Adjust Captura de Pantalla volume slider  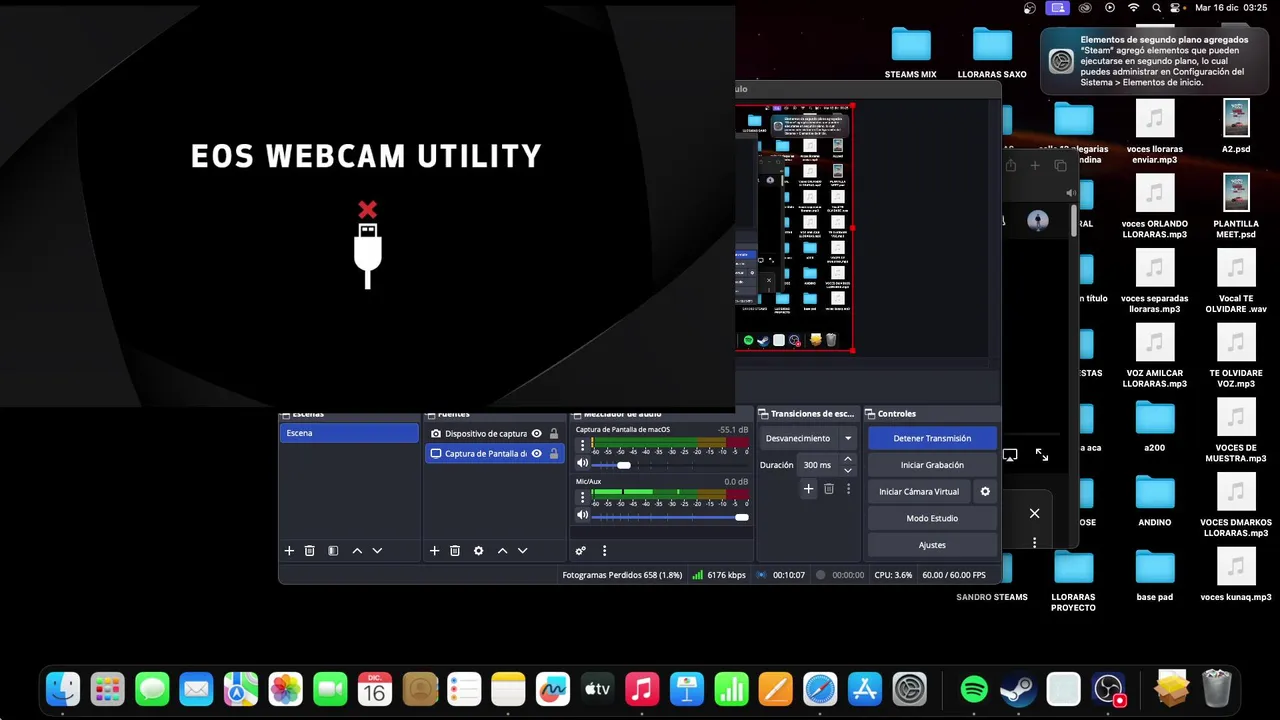[624, 465]
